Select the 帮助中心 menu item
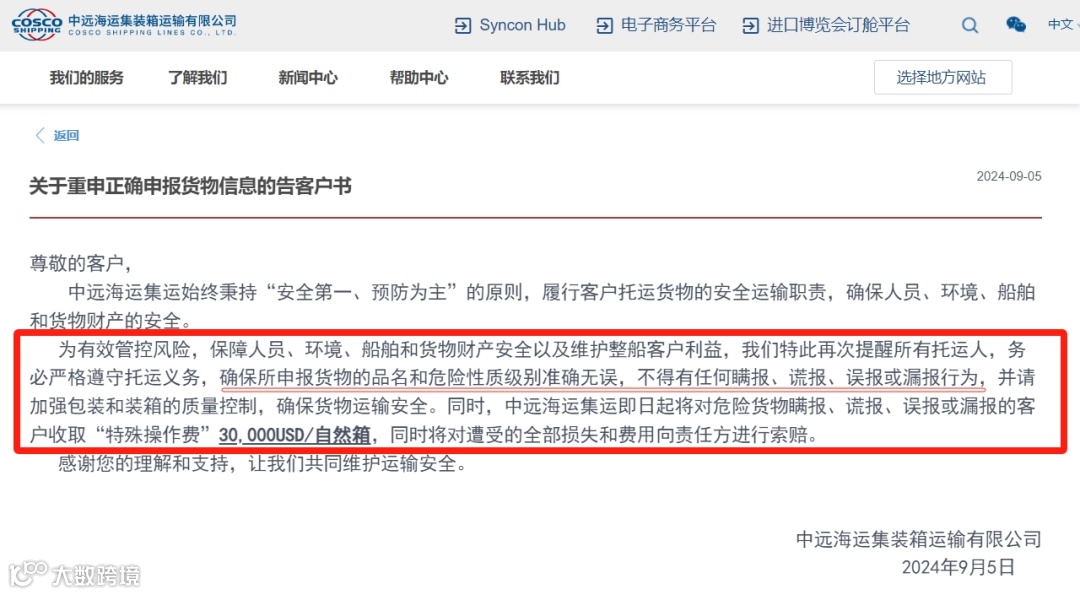1080x595 pixels. [419, 78]
